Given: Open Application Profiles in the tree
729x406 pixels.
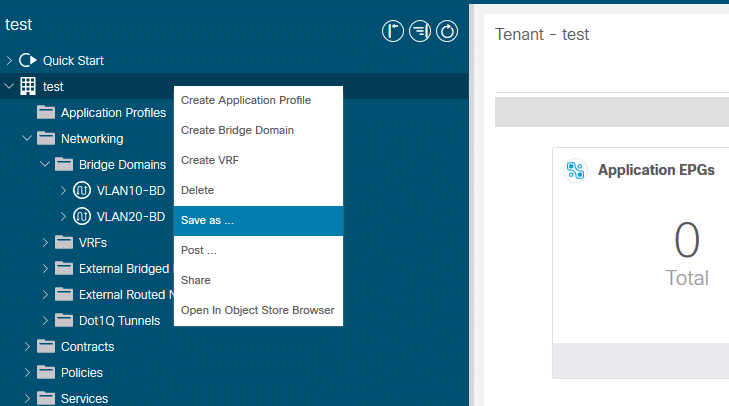Looking at the screenshot, I should 113,113.
